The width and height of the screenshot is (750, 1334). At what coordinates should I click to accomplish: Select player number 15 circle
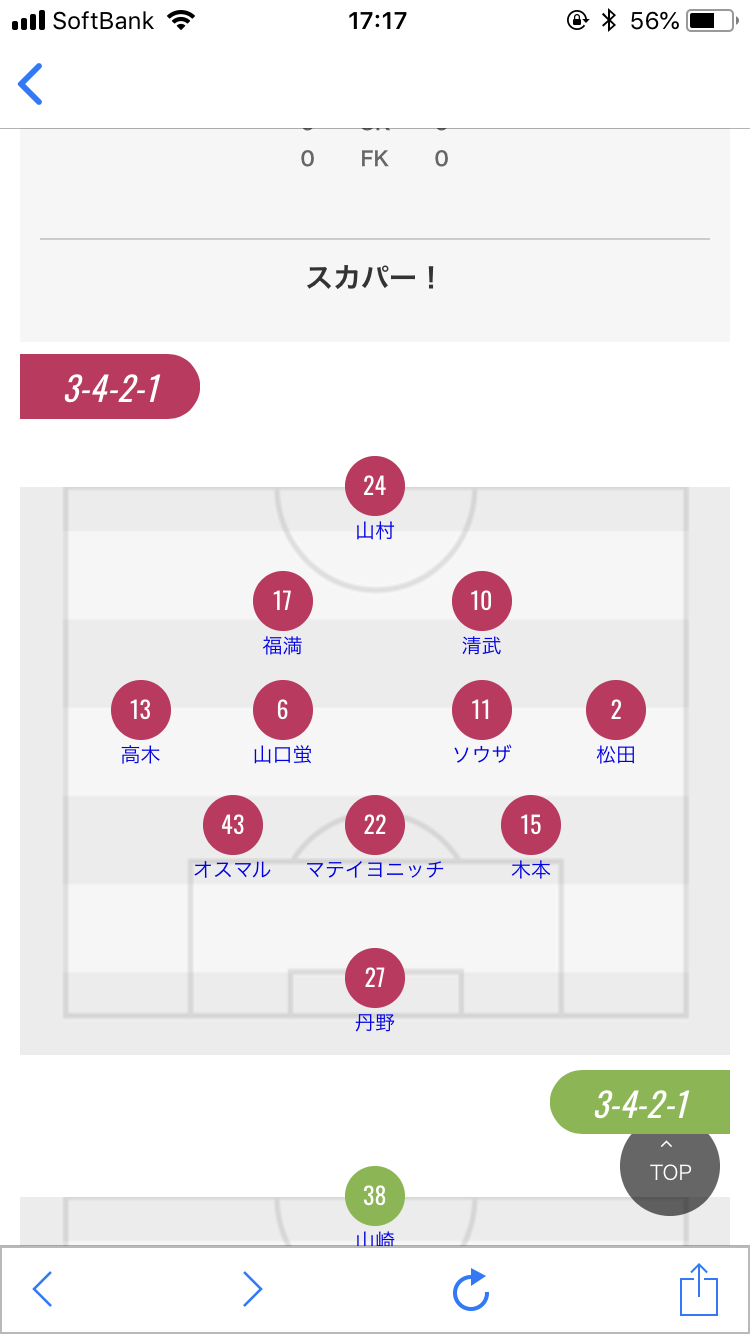click(531, 825)
